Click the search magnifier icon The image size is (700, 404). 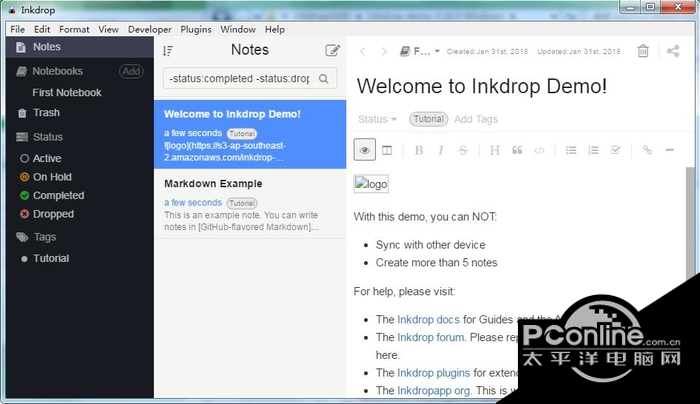pyautogui.click(x=324, y=79)
